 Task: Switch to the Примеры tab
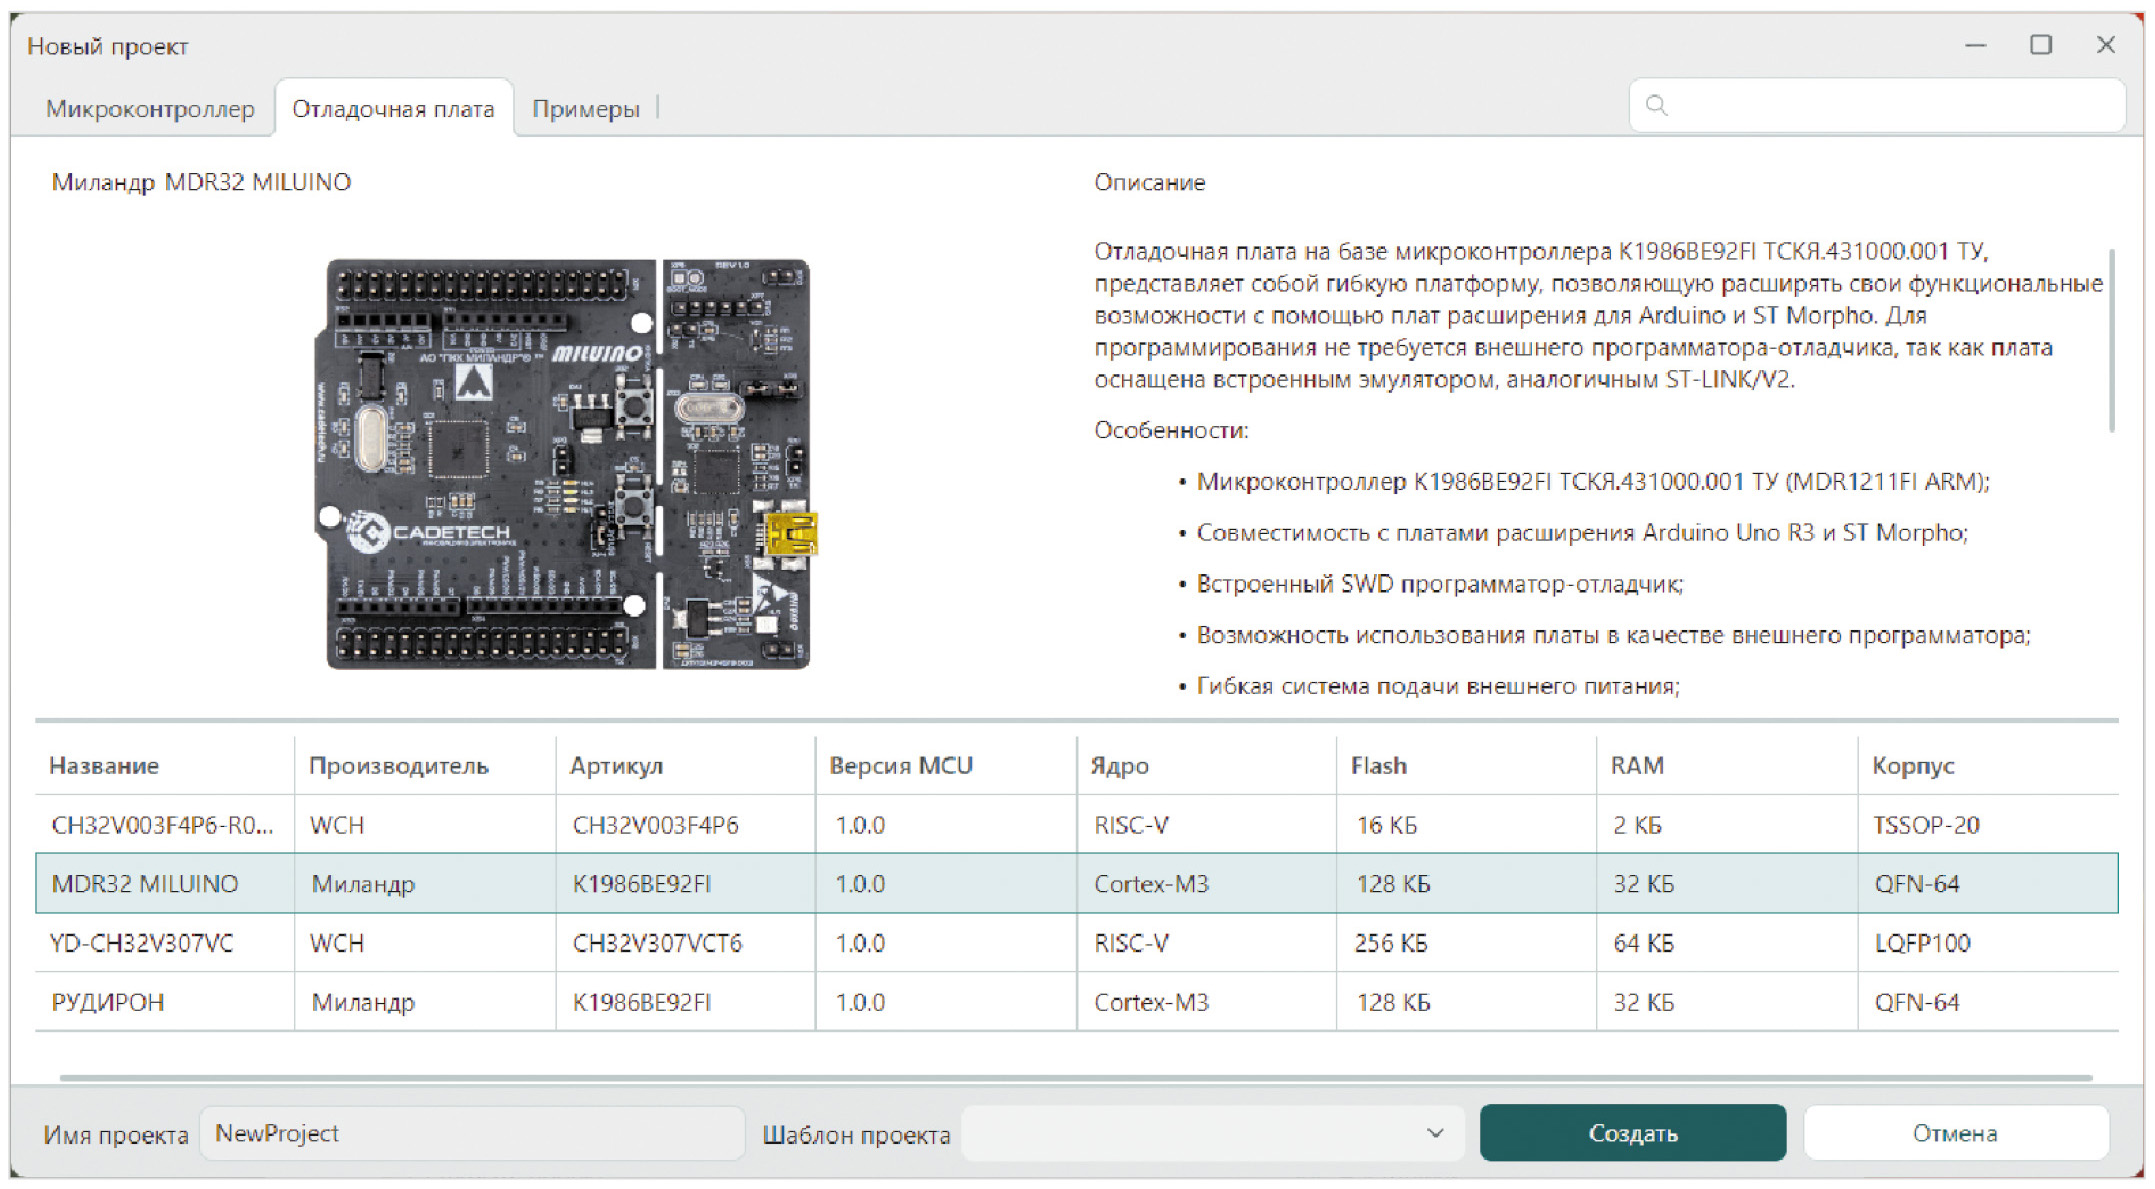(585, 109)
